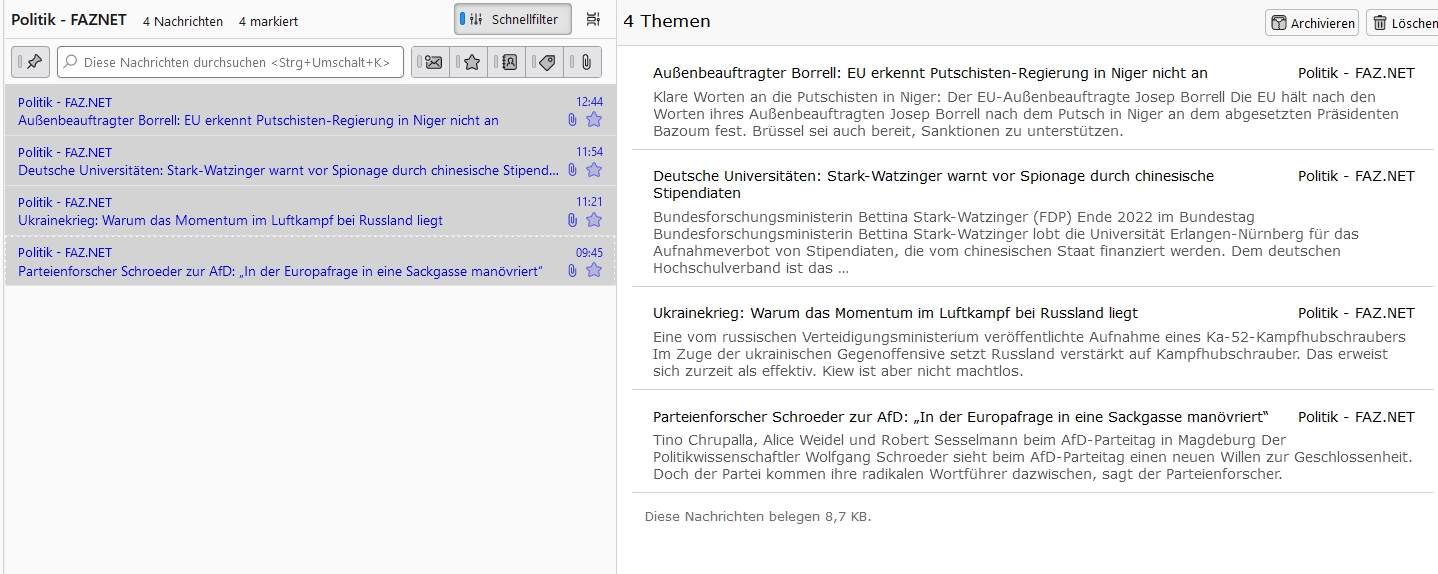Open Ukrainekrieg Luftkampf summary heading
The width and height of the screenshot is (1438, 574).
click(x=895, y=313)
